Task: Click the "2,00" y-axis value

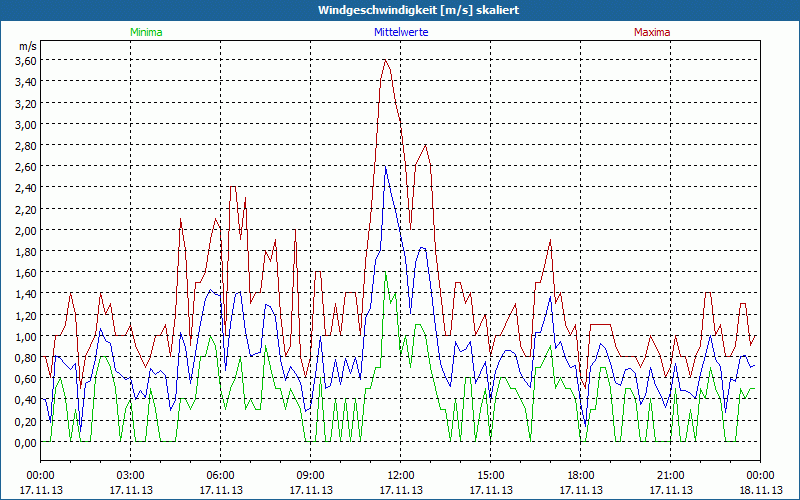Action: tap(26, 230)
